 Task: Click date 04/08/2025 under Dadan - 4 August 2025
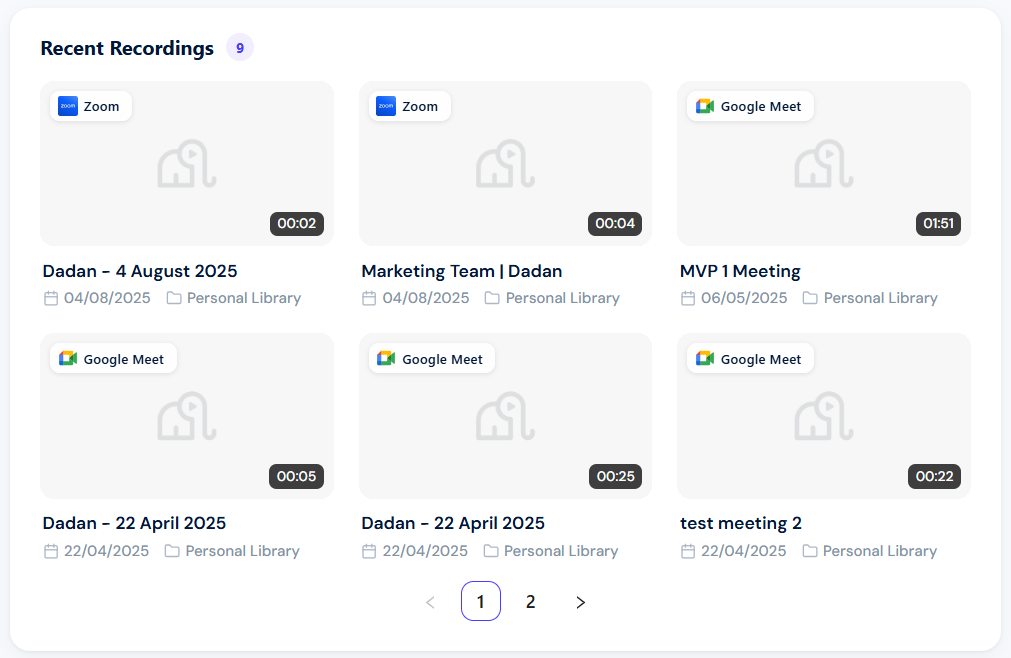click(107, 298)
